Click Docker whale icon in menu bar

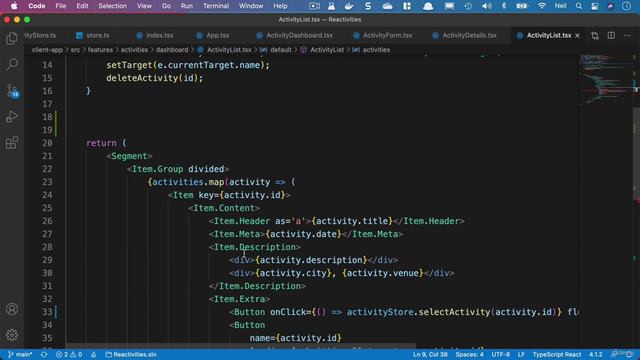click(349, 6)
